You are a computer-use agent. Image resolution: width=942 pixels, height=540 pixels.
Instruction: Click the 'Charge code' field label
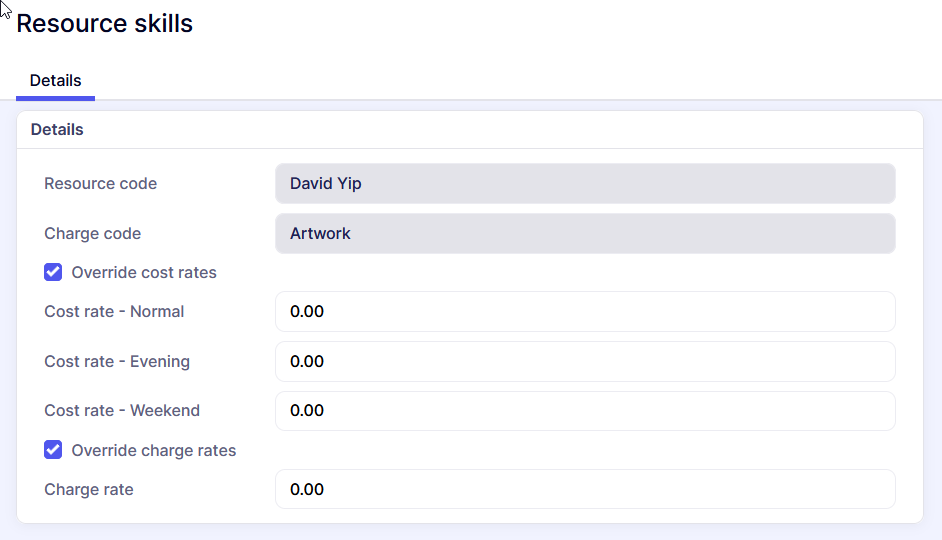pyautogui.click(x=92, y=234)
